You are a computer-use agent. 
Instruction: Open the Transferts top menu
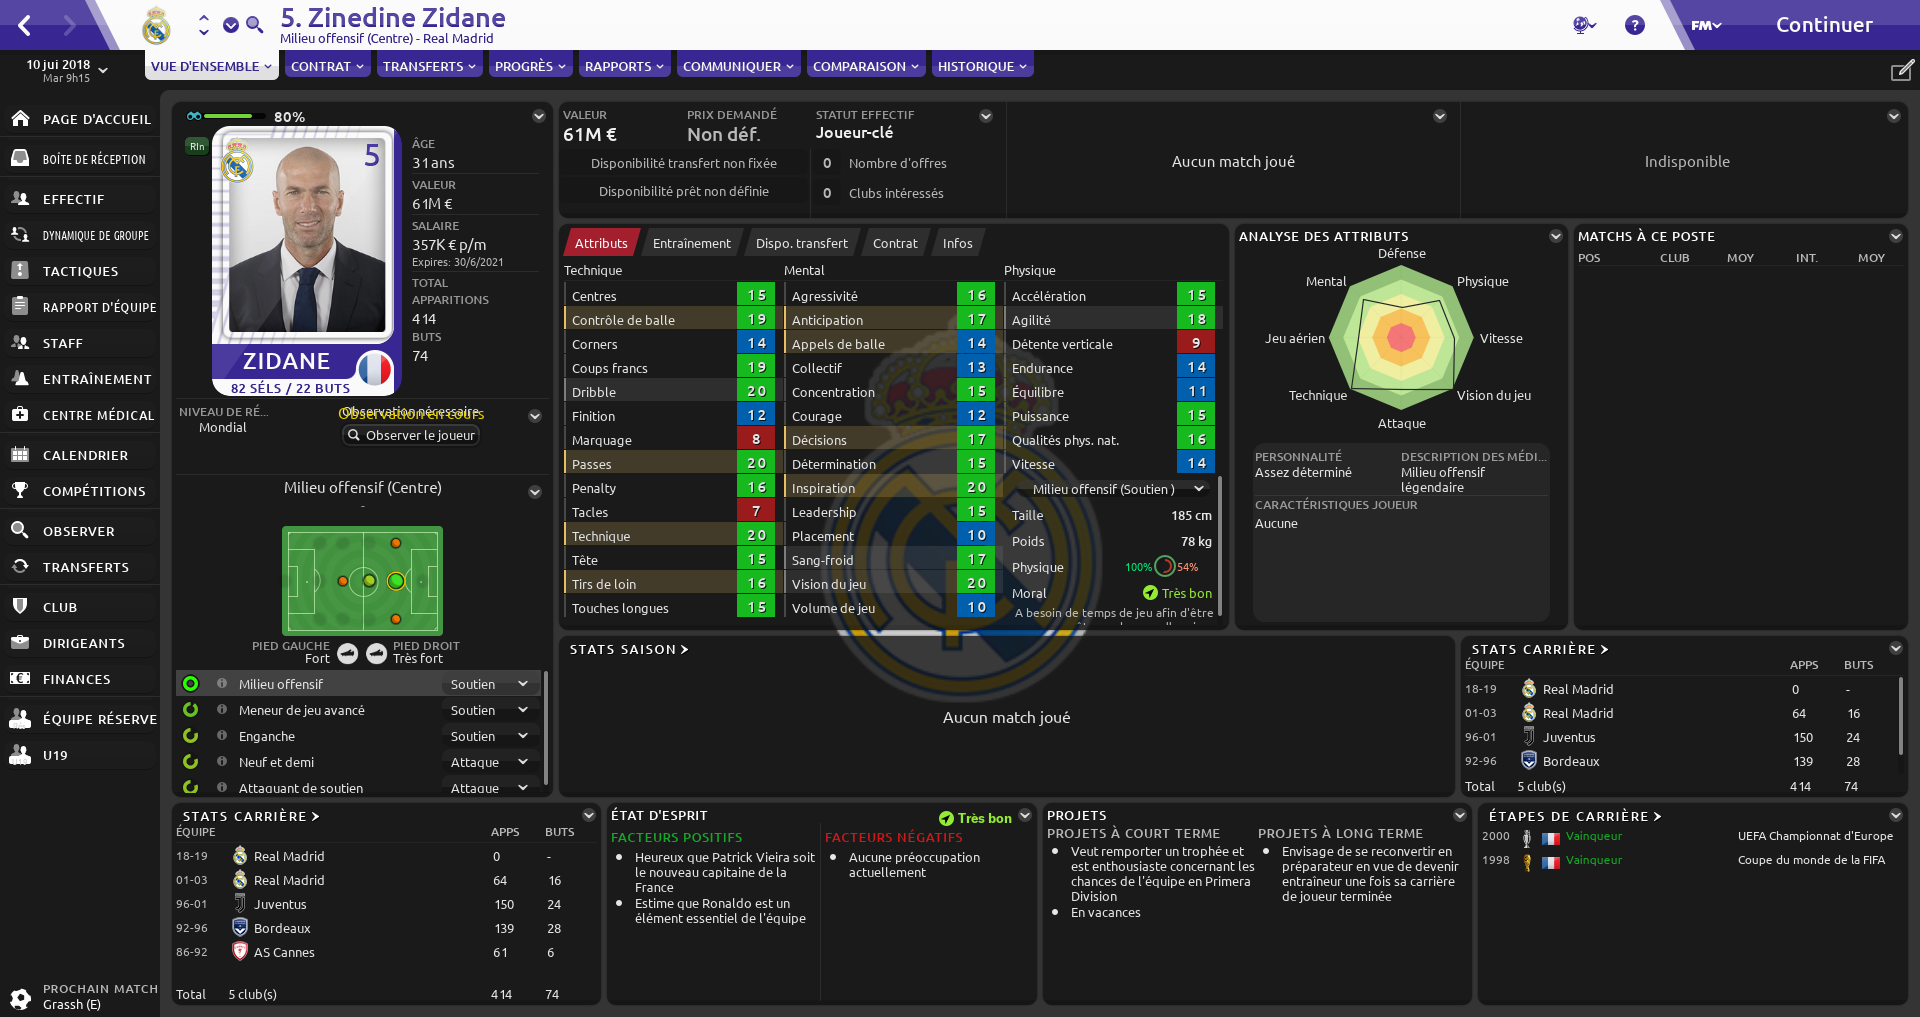click(x=430, y=66)
